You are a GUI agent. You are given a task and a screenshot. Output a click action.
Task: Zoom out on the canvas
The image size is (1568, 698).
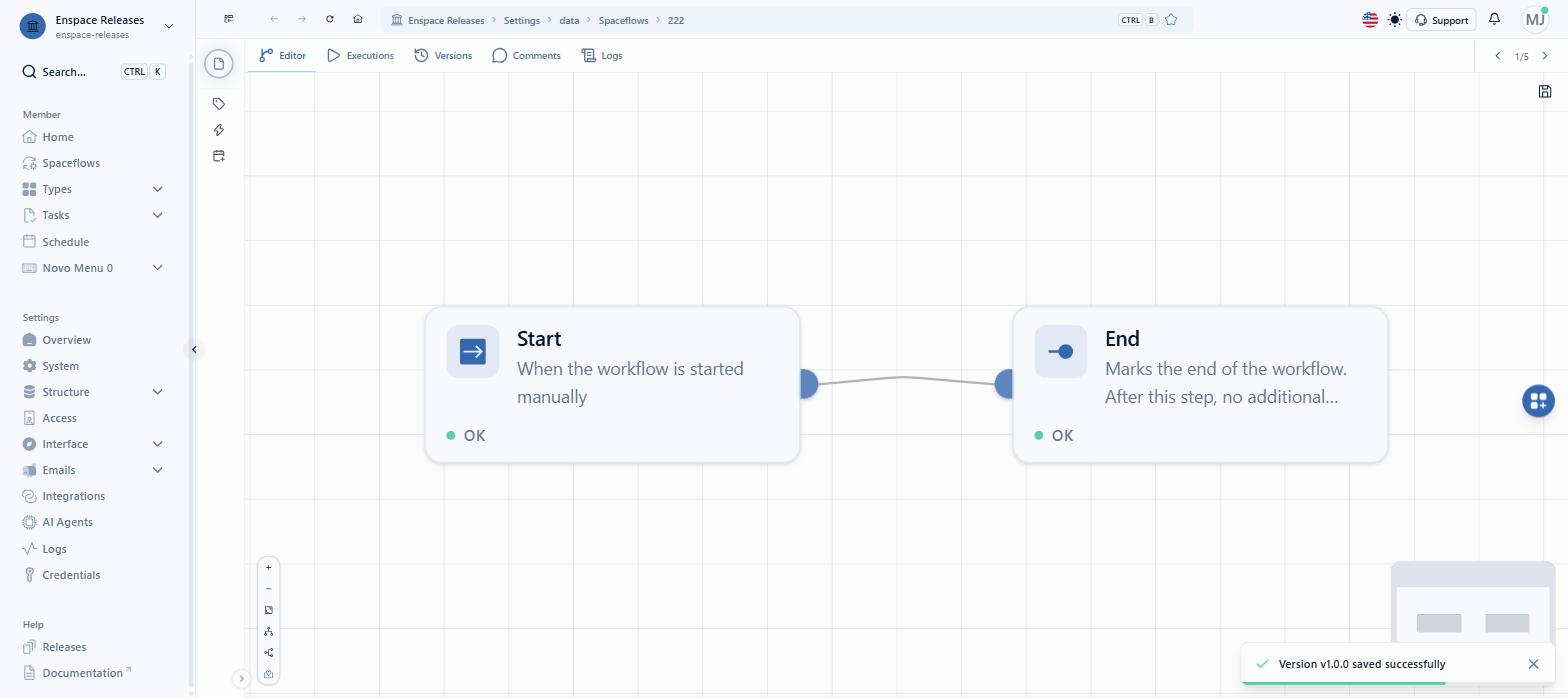coord(268,589)
